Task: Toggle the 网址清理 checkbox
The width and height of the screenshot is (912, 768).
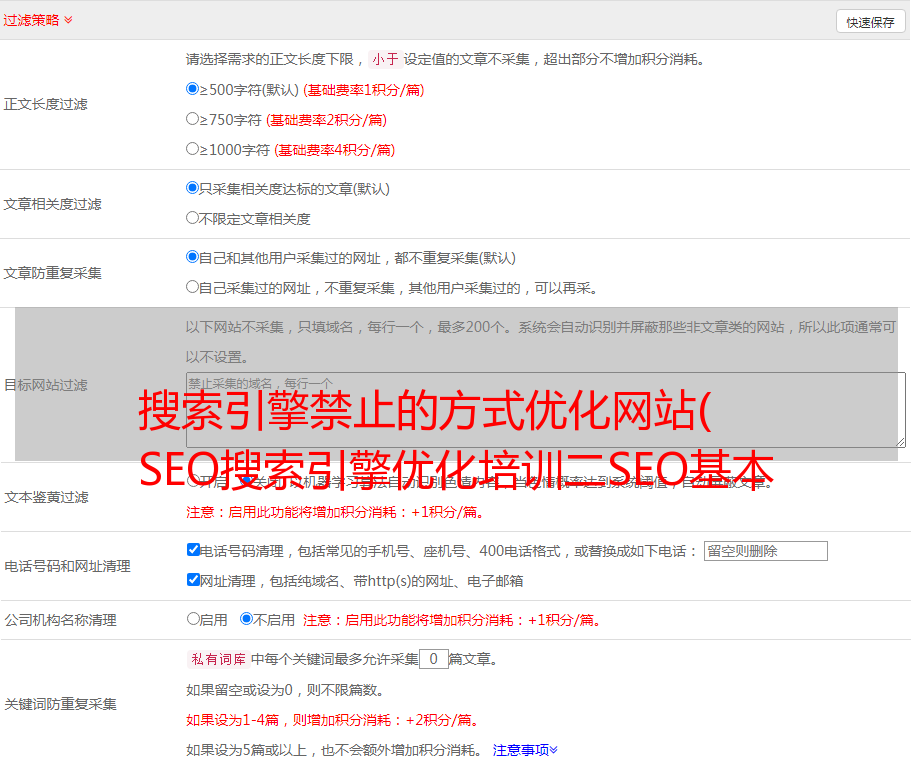Action: click(x=194, y=580)
